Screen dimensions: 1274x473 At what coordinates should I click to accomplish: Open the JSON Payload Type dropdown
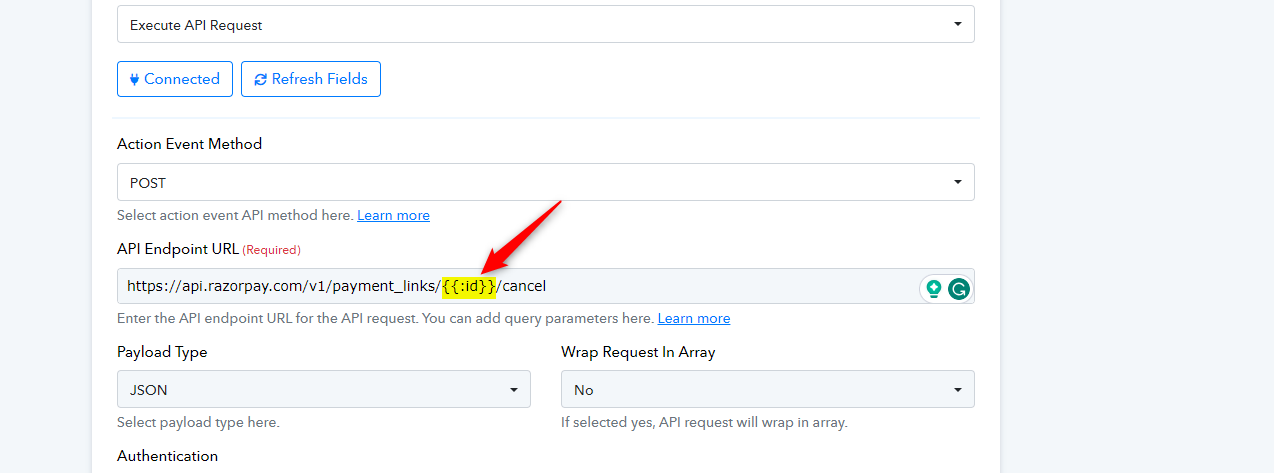click(324, 389)
